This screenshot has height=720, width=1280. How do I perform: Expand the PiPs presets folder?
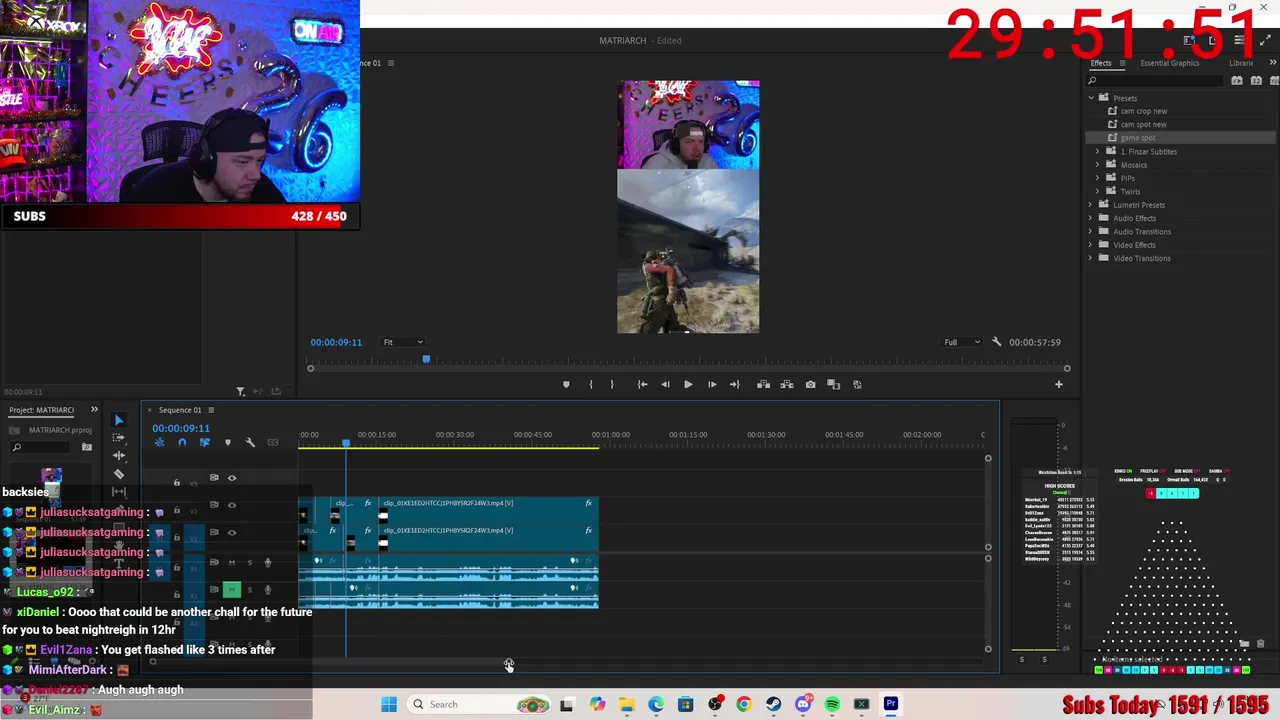[x=1098, y=178]
